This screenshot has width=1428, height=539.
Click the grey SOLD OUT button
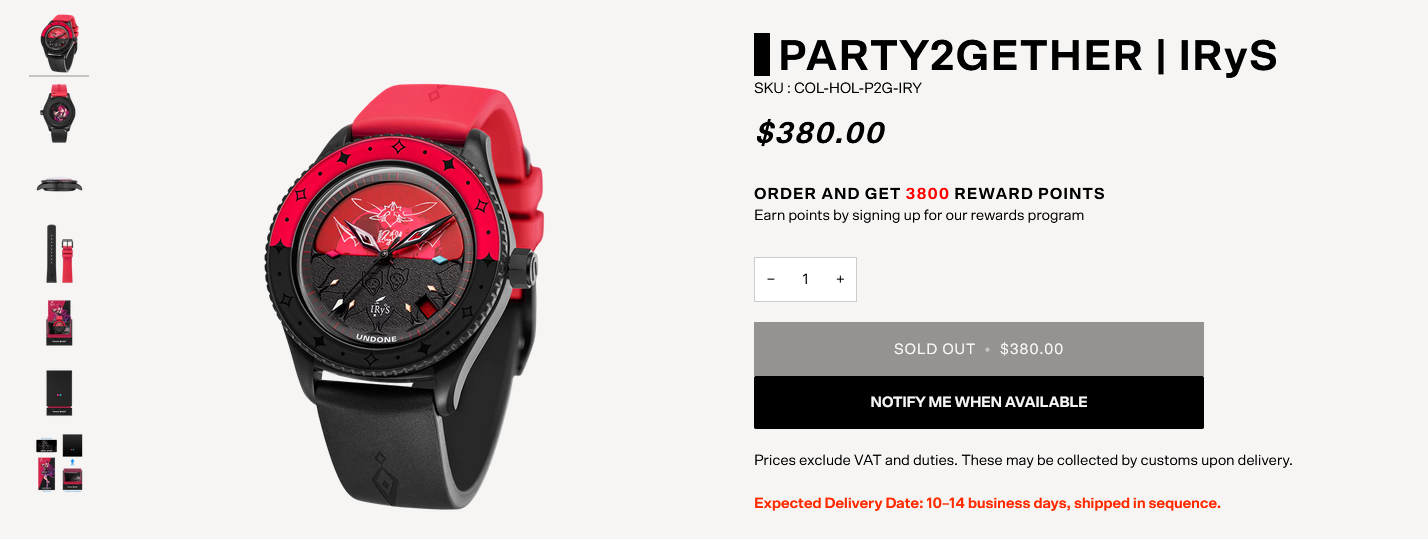click(979, 349)
